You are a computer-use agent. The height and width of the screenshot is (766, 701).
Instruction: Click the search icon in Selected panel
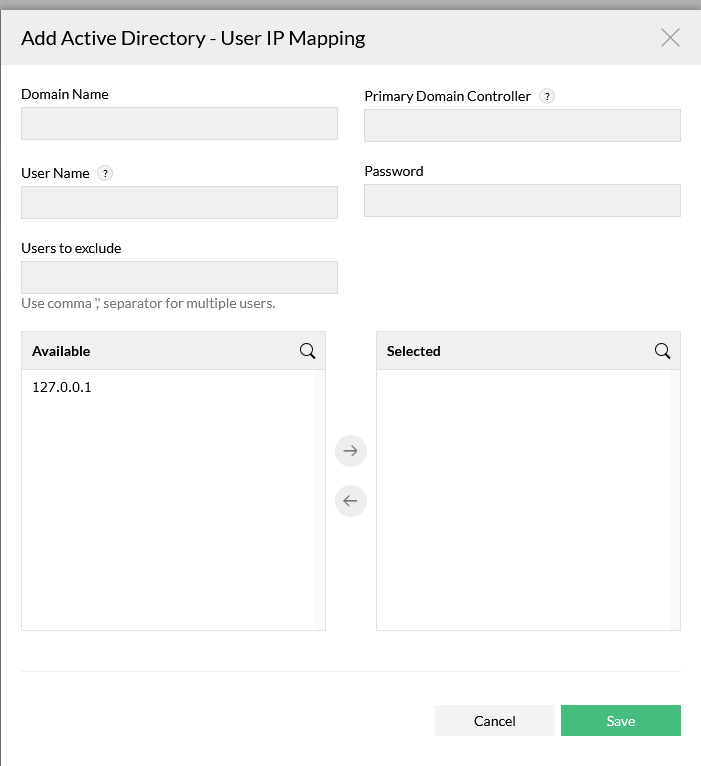[x=662, y=351]
